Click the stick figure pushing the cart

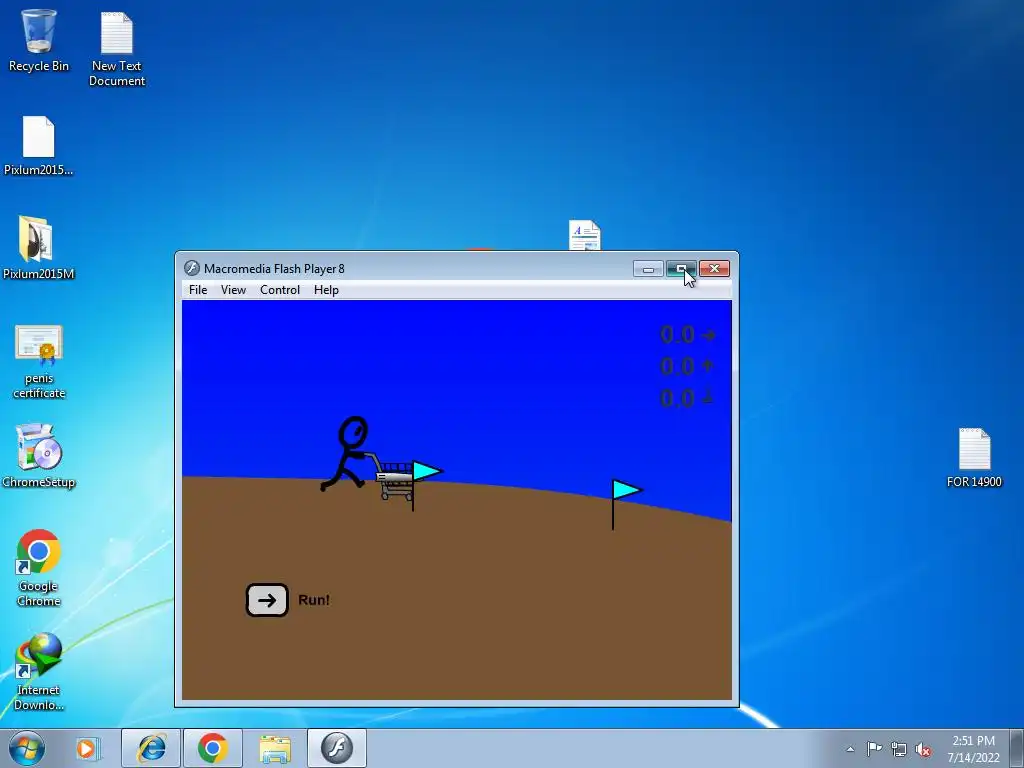coord(346,453)
